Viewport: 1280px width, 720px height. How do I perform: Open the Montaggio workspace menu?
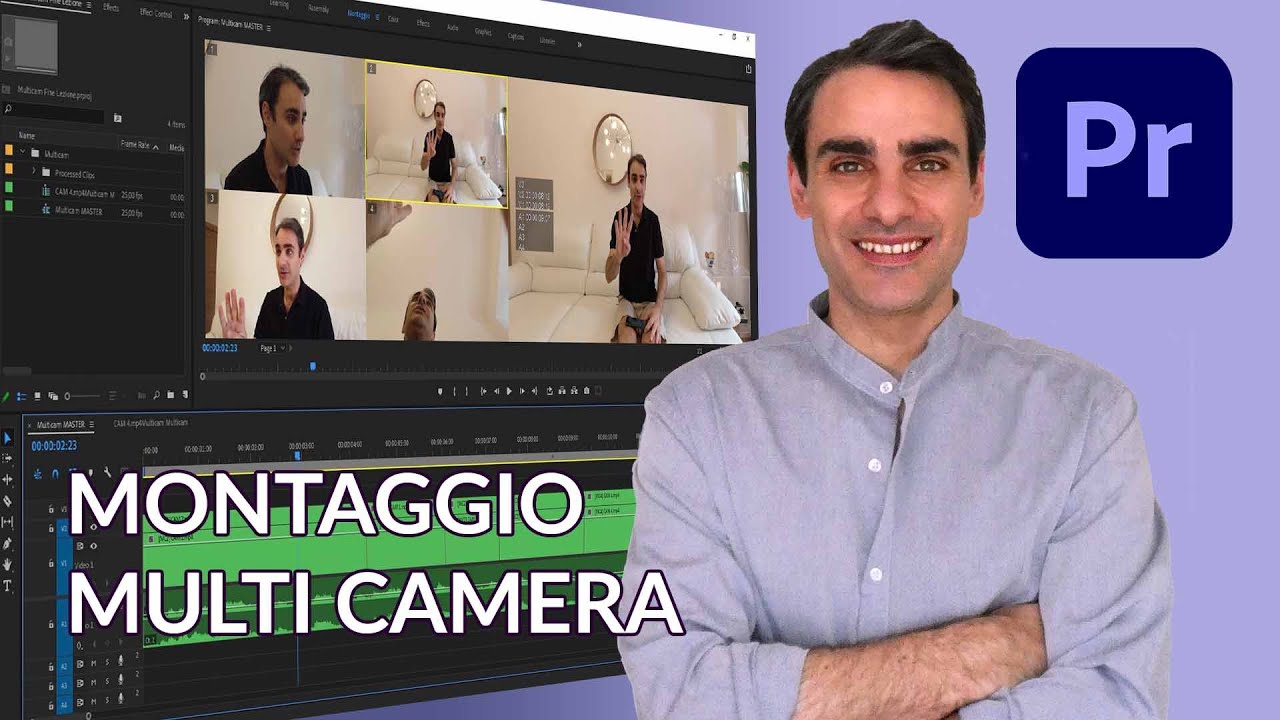[x=377, y=16]
